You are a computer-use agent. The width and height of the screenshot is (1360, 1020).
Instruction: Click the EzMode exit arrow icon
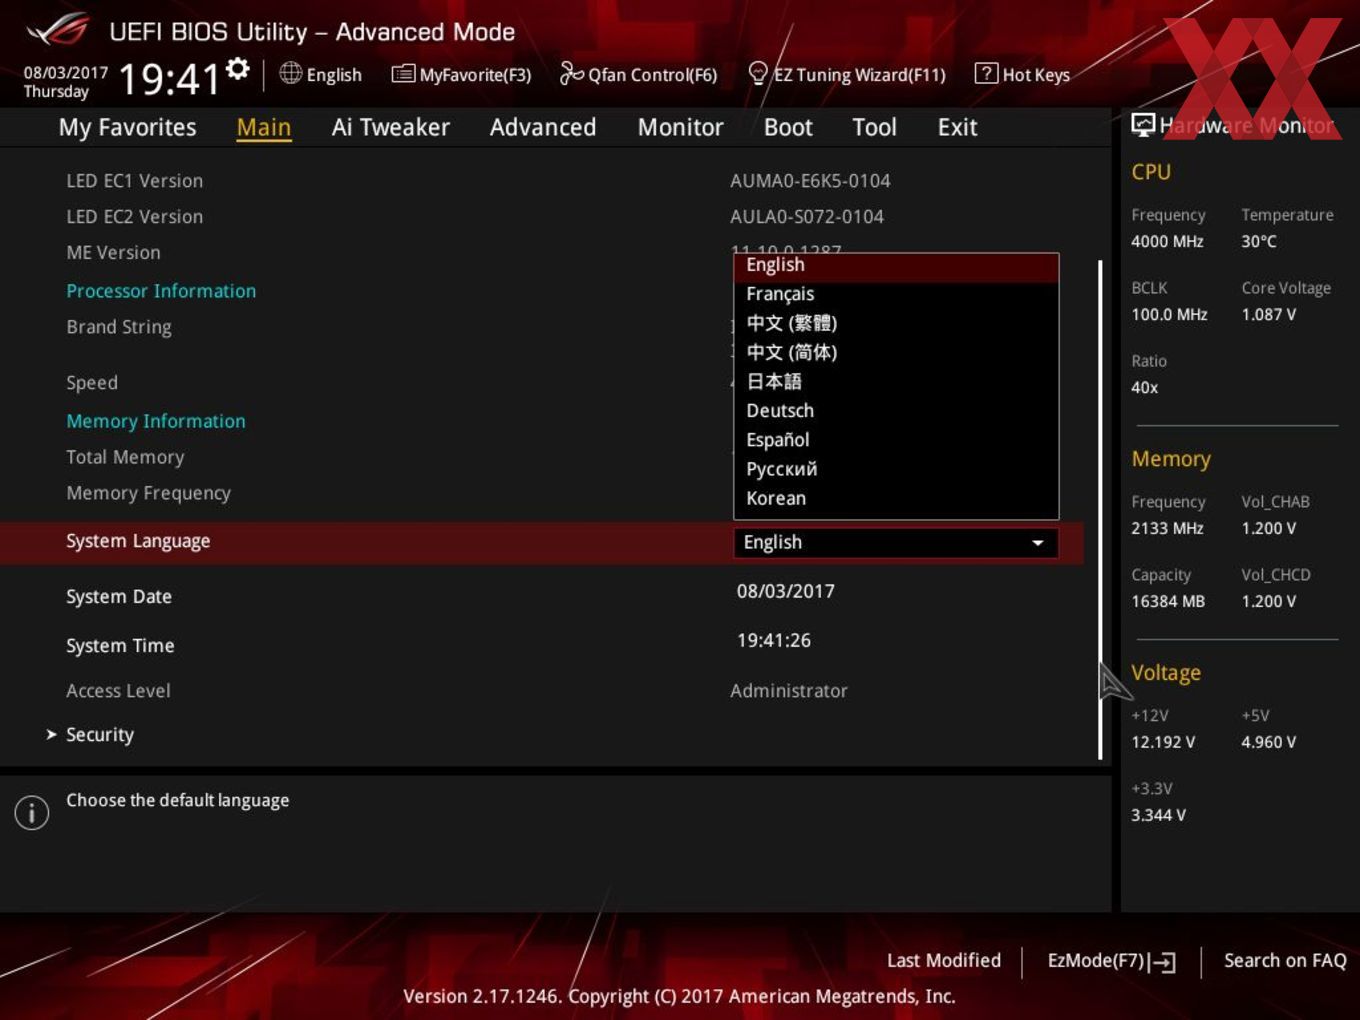click(1162, 962)
